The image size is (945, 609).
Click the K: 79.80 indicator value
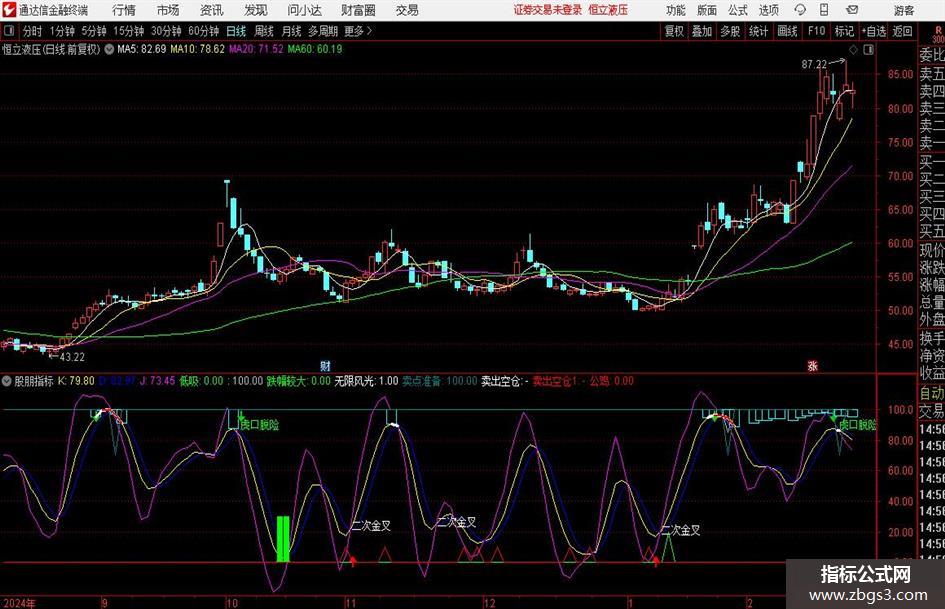tap(77, 381)
